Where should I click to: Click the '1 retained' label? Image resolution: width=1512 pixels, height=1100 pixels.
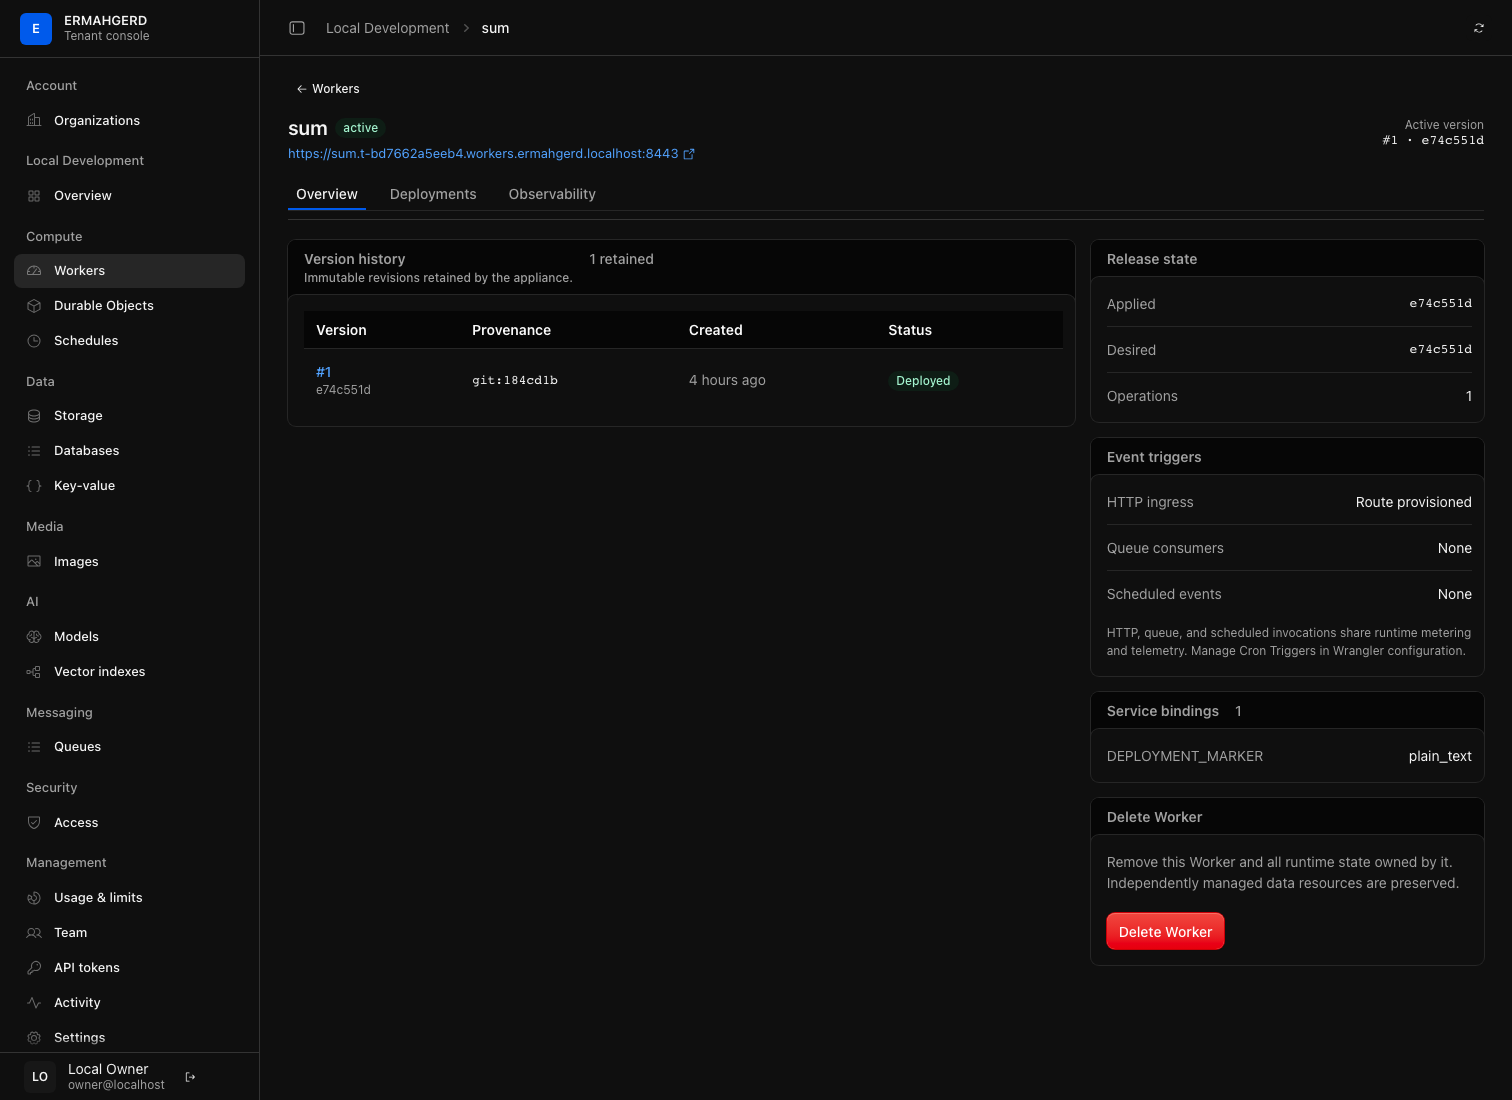(621, 259)
